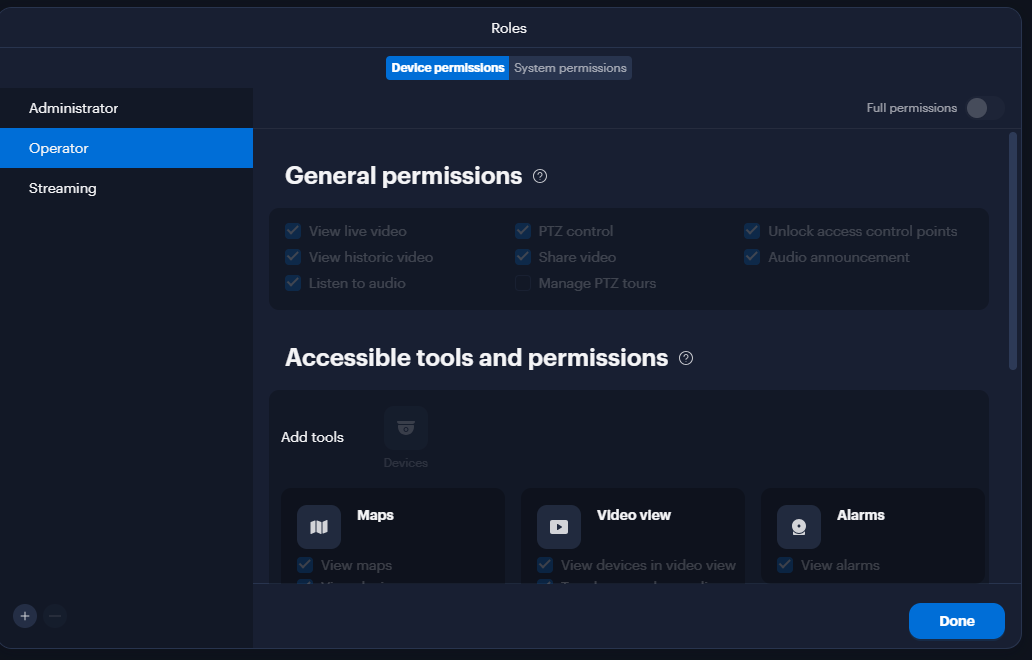Viewport: 1032px width, 660px height.
Task: Select the Operator role
Action: pos(126,148)
